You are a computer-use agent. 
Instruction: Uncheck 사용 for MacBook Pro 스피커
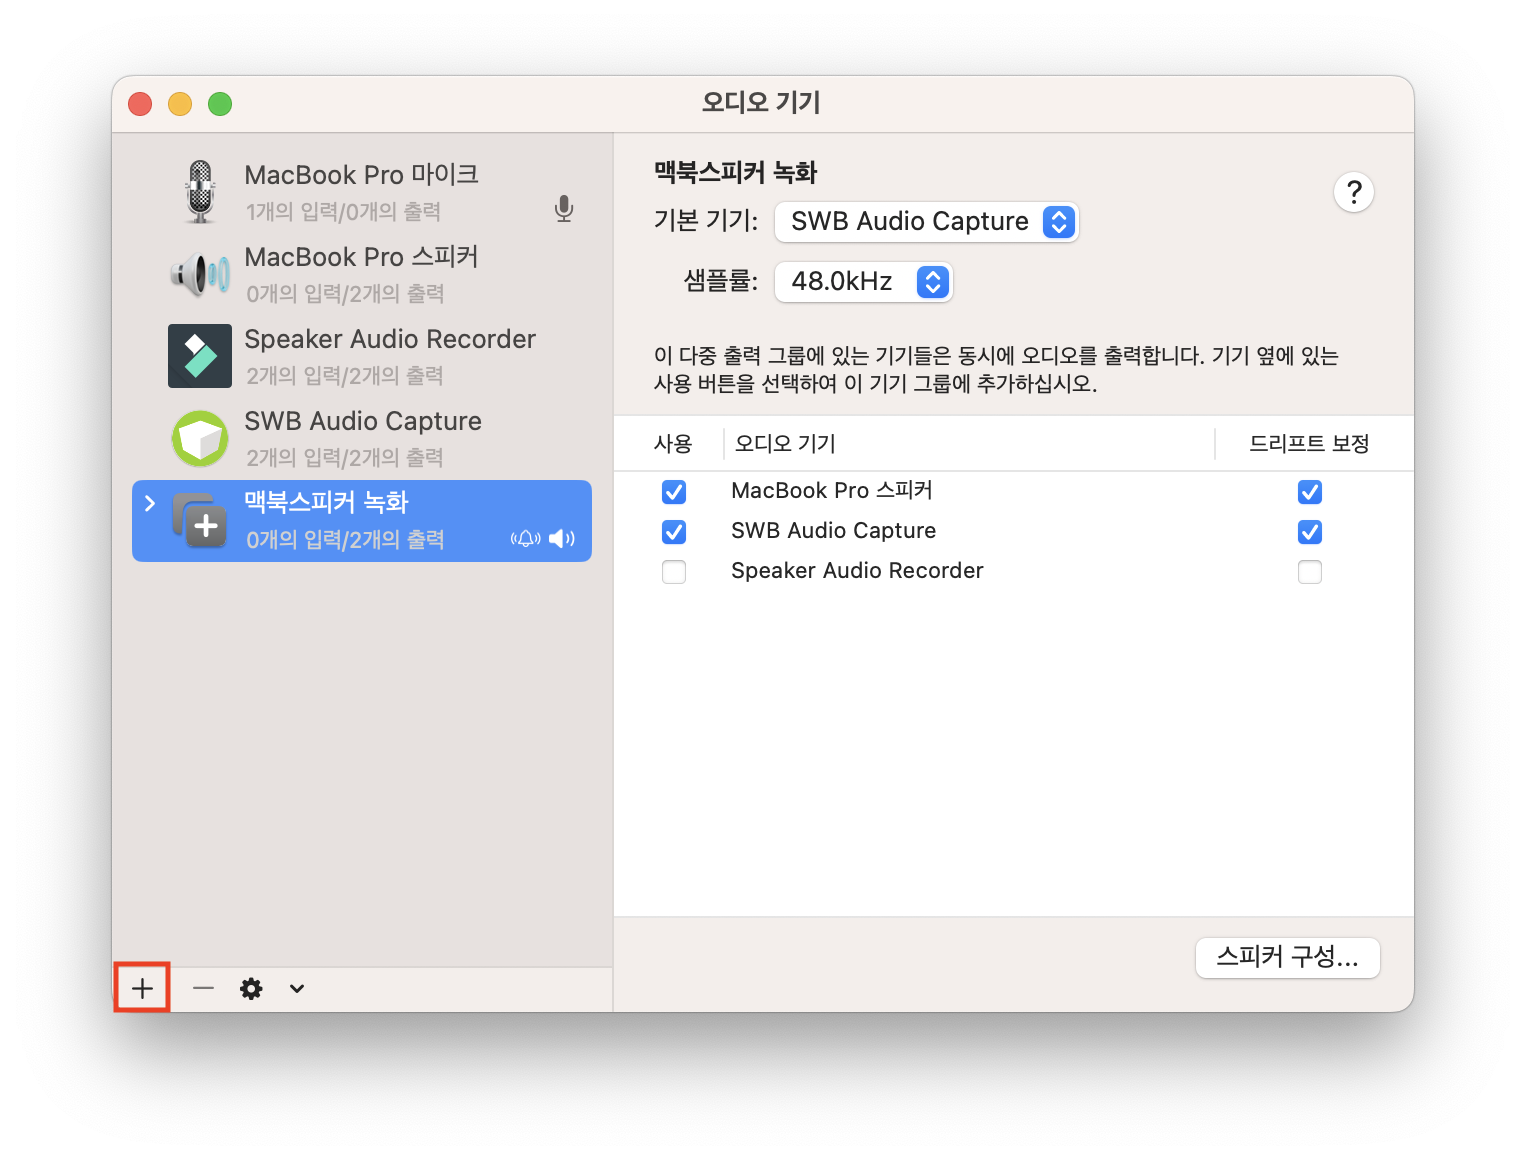(x=674, y=492)
